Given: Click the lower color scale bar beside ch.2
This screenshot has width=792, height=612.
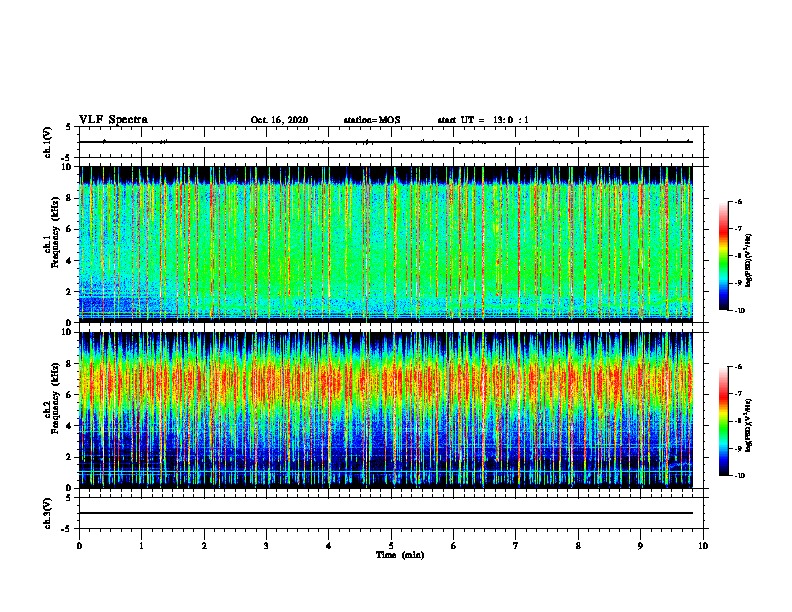Looking at the screenshot, I should (x=724, y=421).
